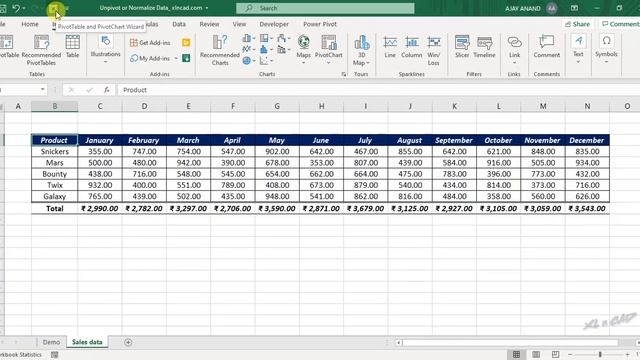Open My Add-ins list
Image resolution: width=640 pixels, height=360 pixels.
153,58
